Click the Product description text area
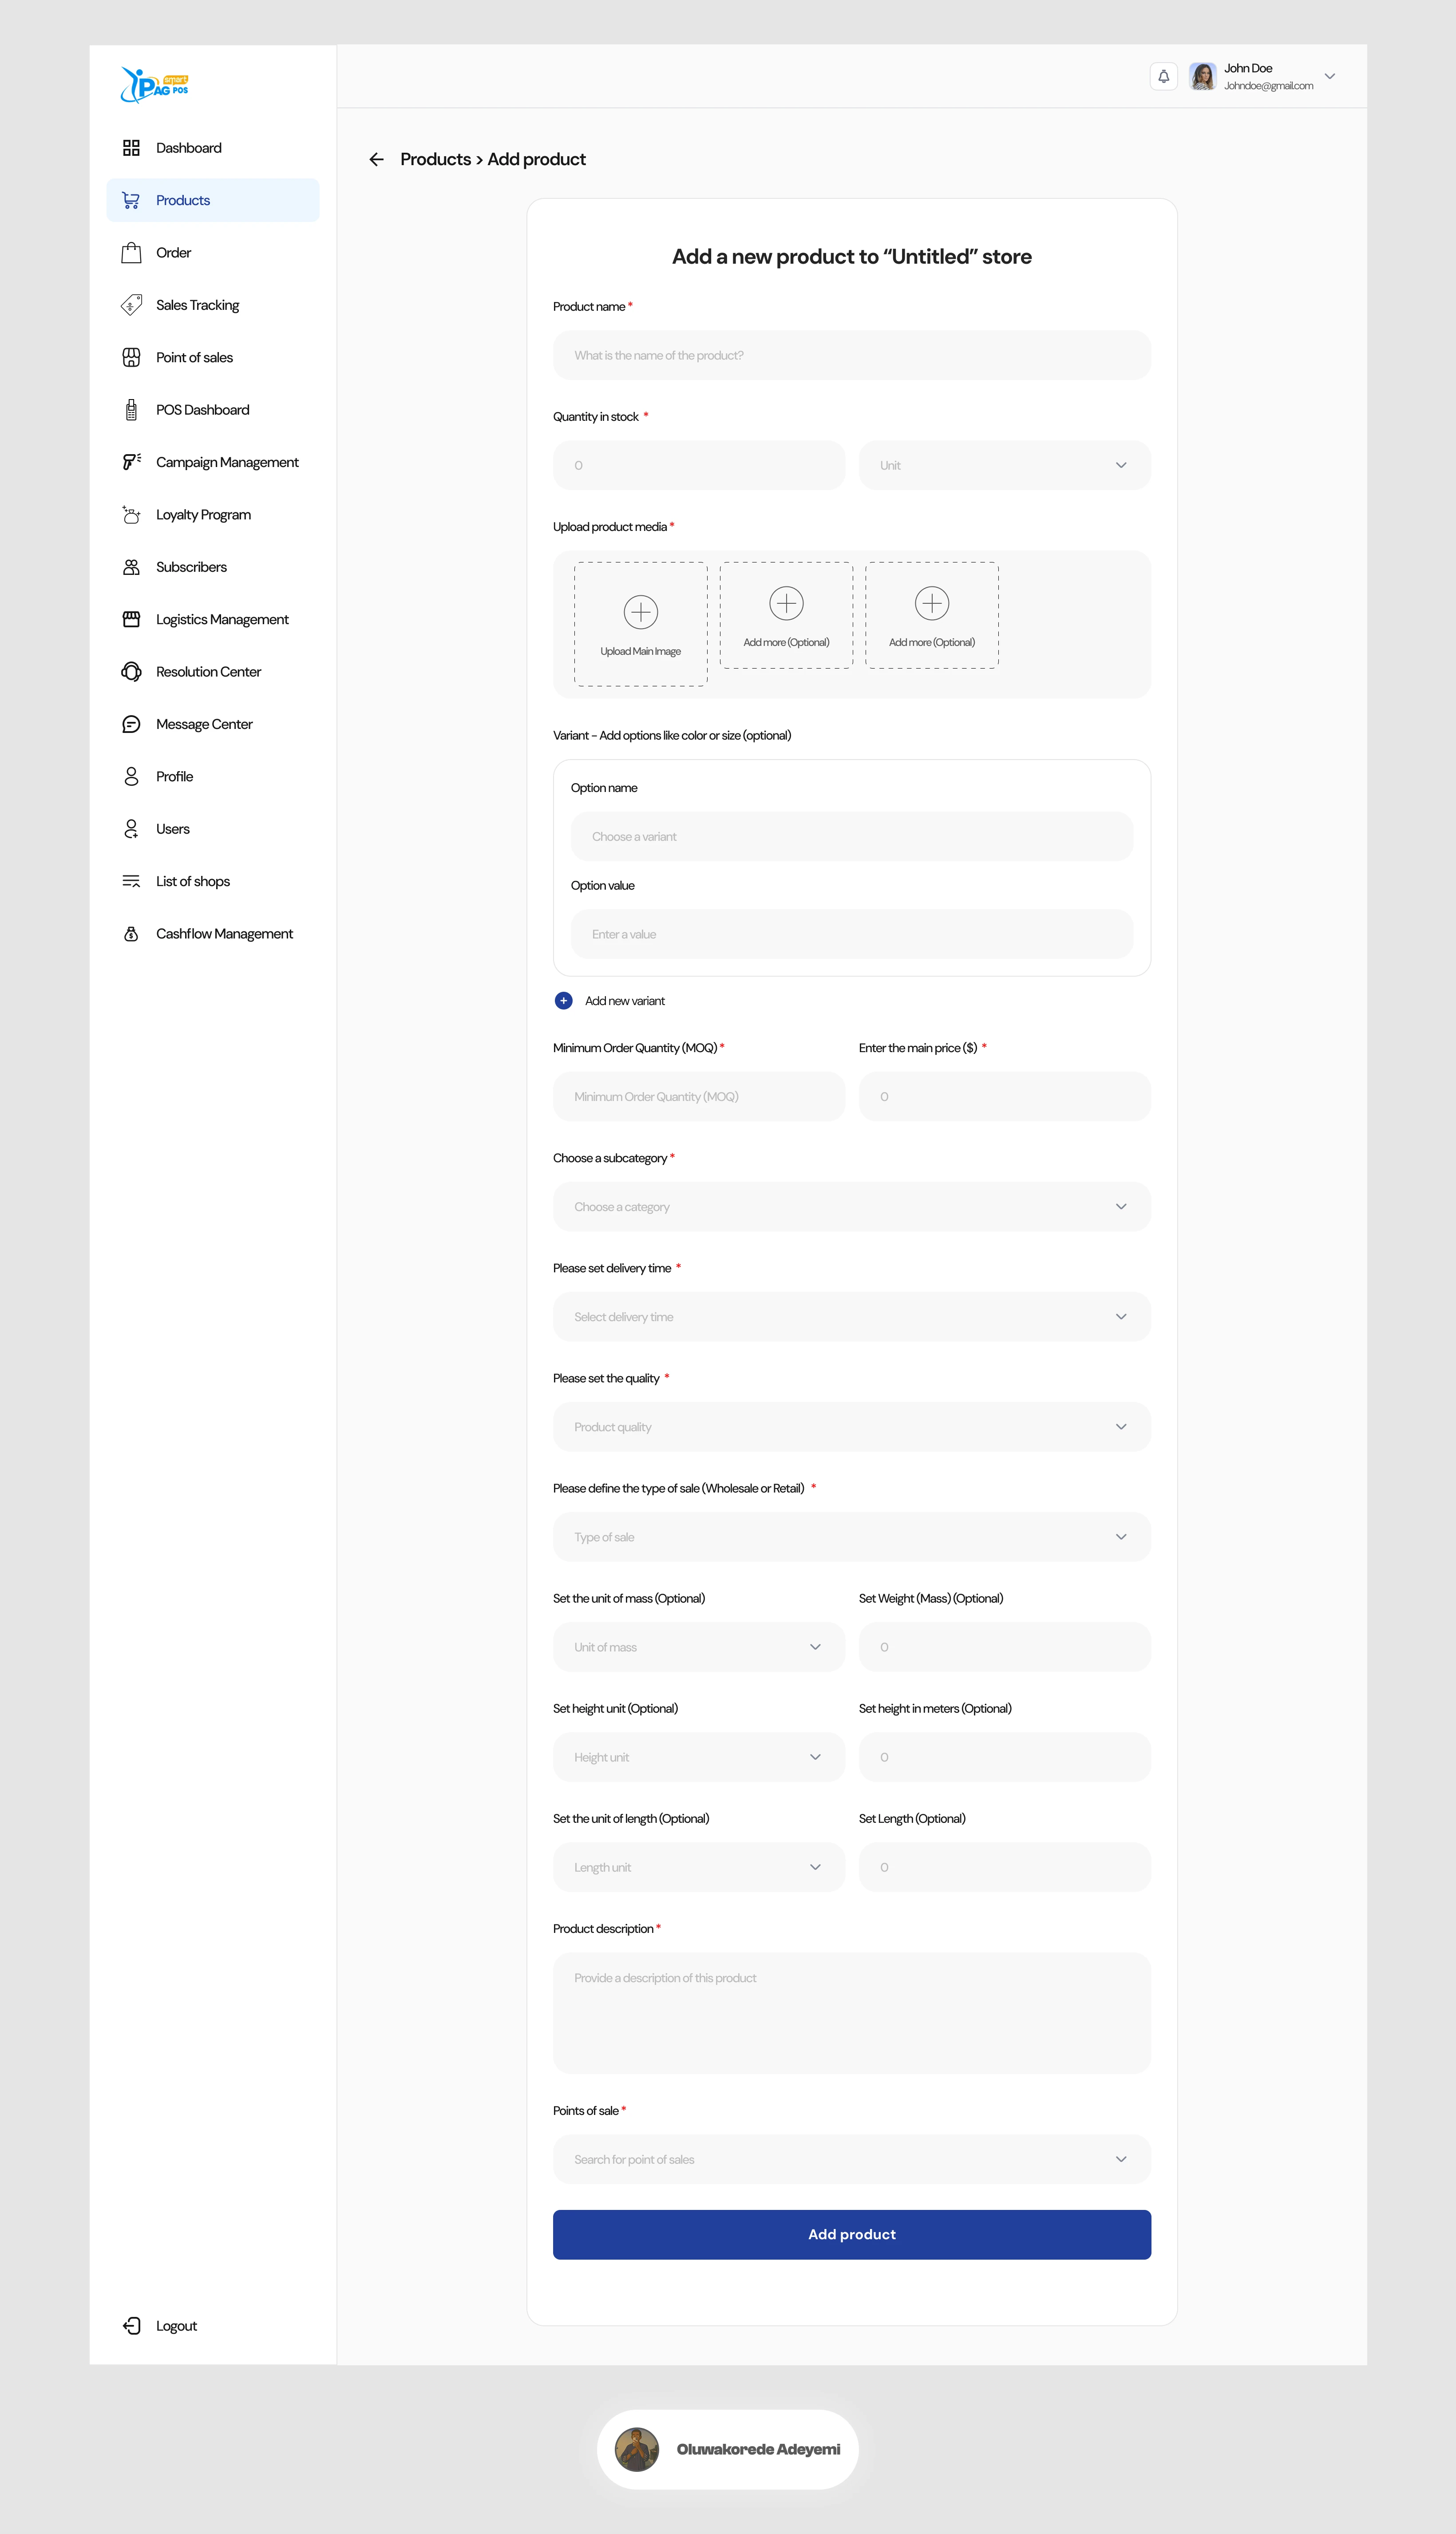This screenshot has height=2534, width=1456. coord(852,2013)
